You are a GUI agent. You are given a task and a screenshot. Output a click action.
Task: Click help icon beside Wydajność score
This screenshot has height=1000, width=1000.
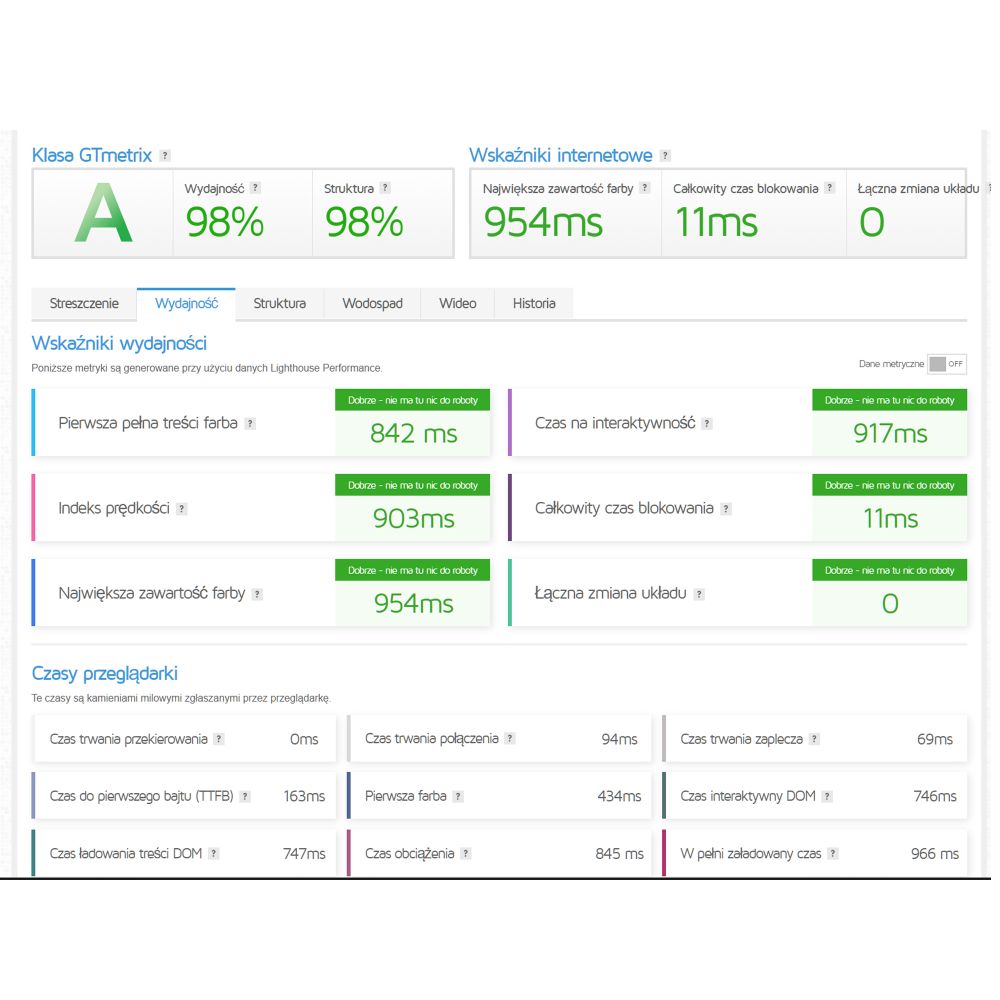coord(255,188)
